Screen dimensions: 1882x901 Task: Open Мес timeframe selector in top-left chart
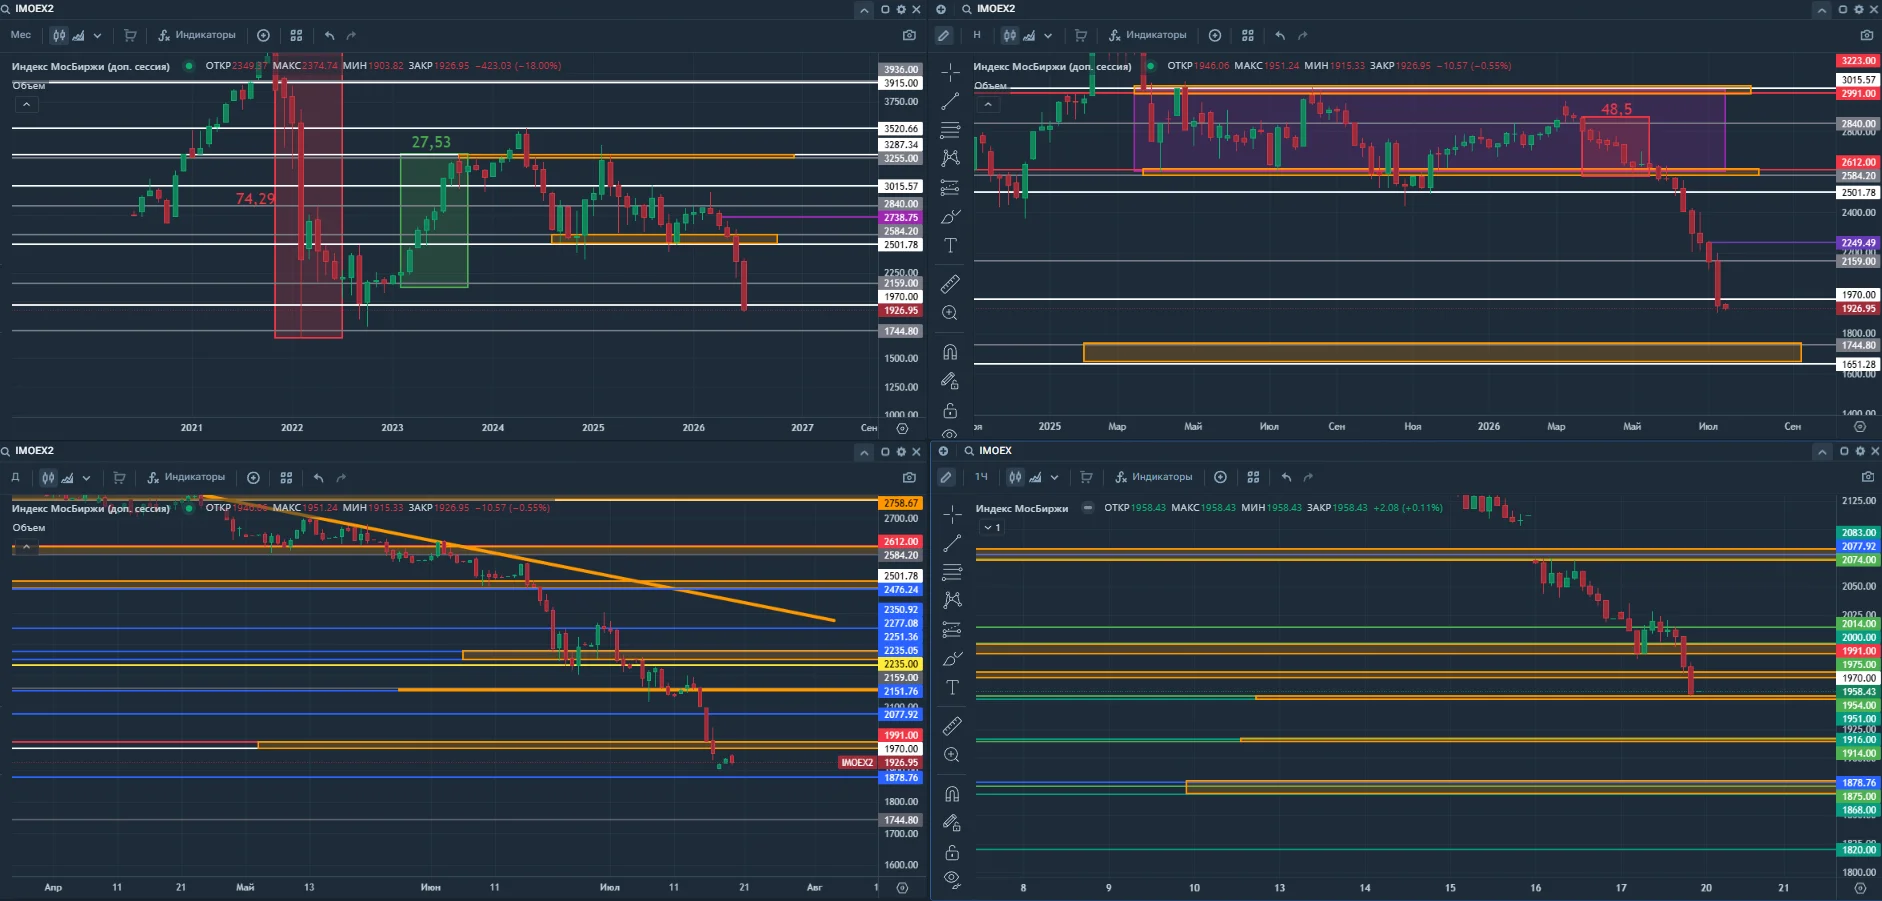(x=21, y=35)
